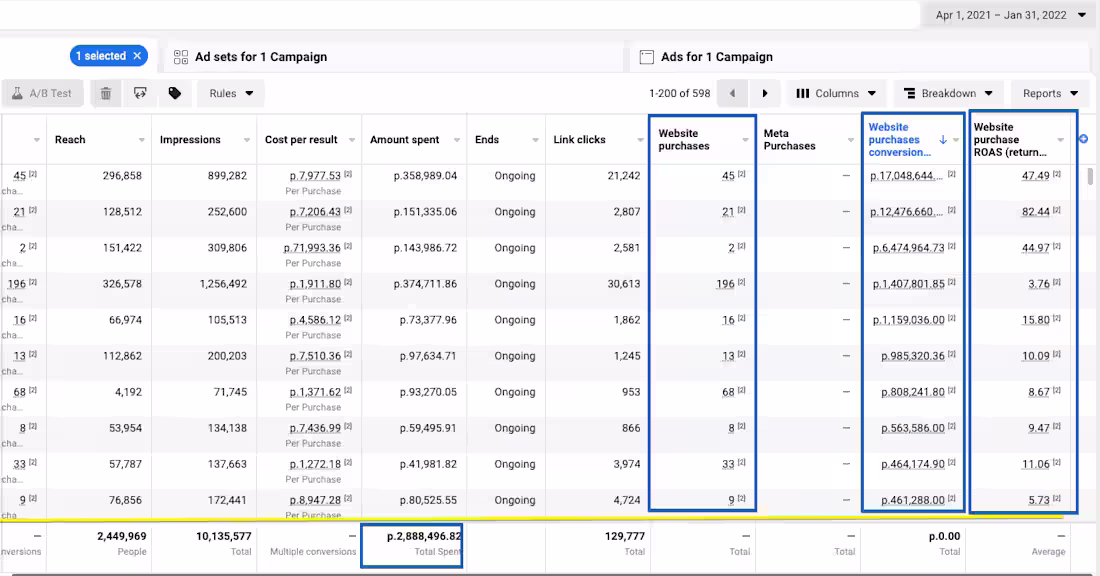Click total spent p.2,888,496.82
The width and height of the screenshot is (1100, 576).
424,536
